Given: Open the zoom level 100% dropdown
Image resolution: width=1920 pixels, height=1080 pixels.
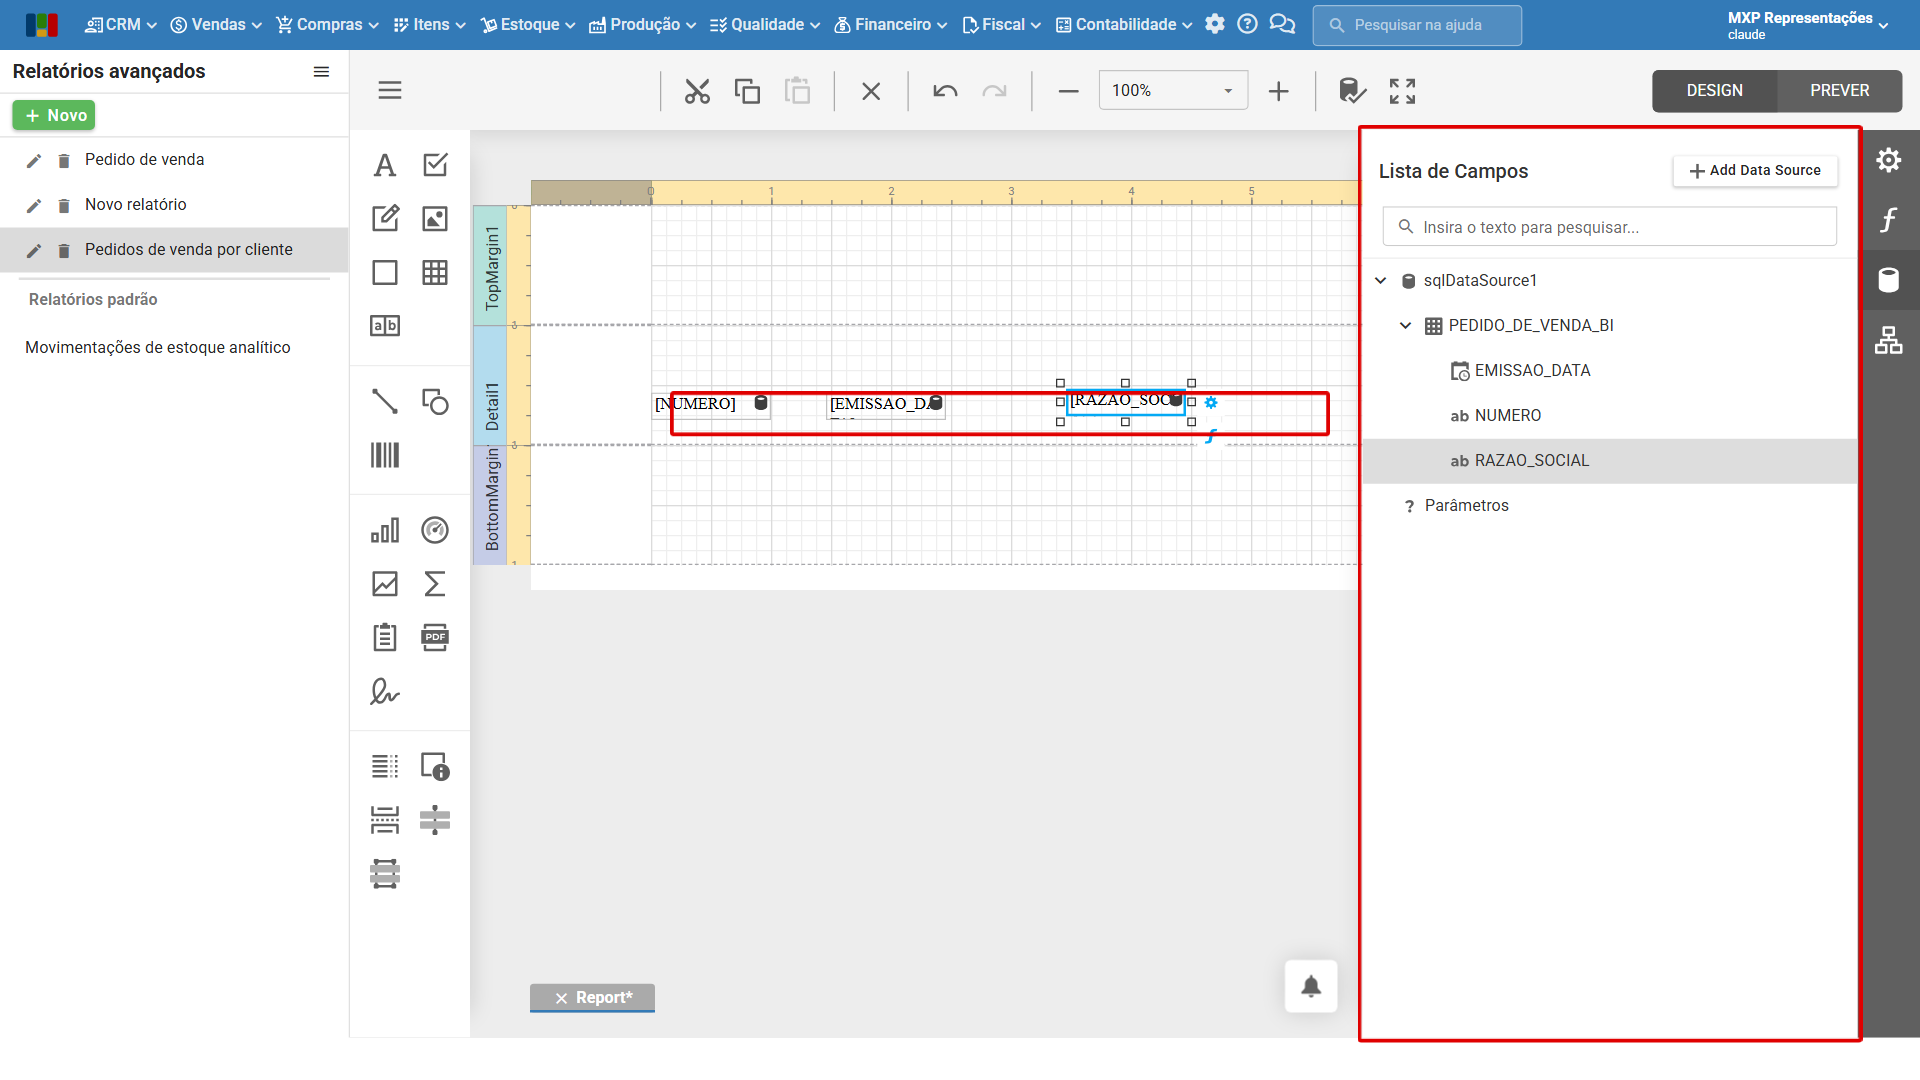Looking at the screenshot, I should (x=1173, y=90).
